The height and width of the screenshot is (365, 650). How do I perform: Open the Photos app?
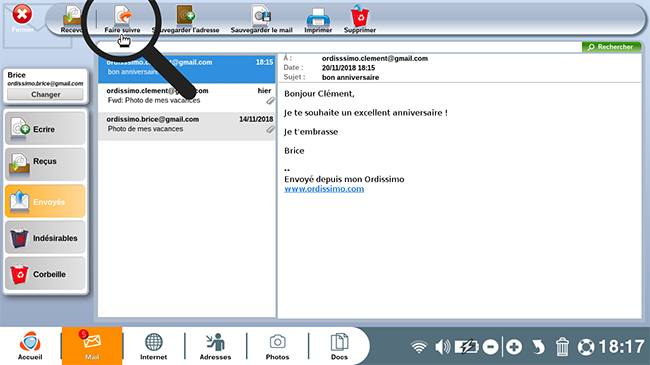[277, 346]
